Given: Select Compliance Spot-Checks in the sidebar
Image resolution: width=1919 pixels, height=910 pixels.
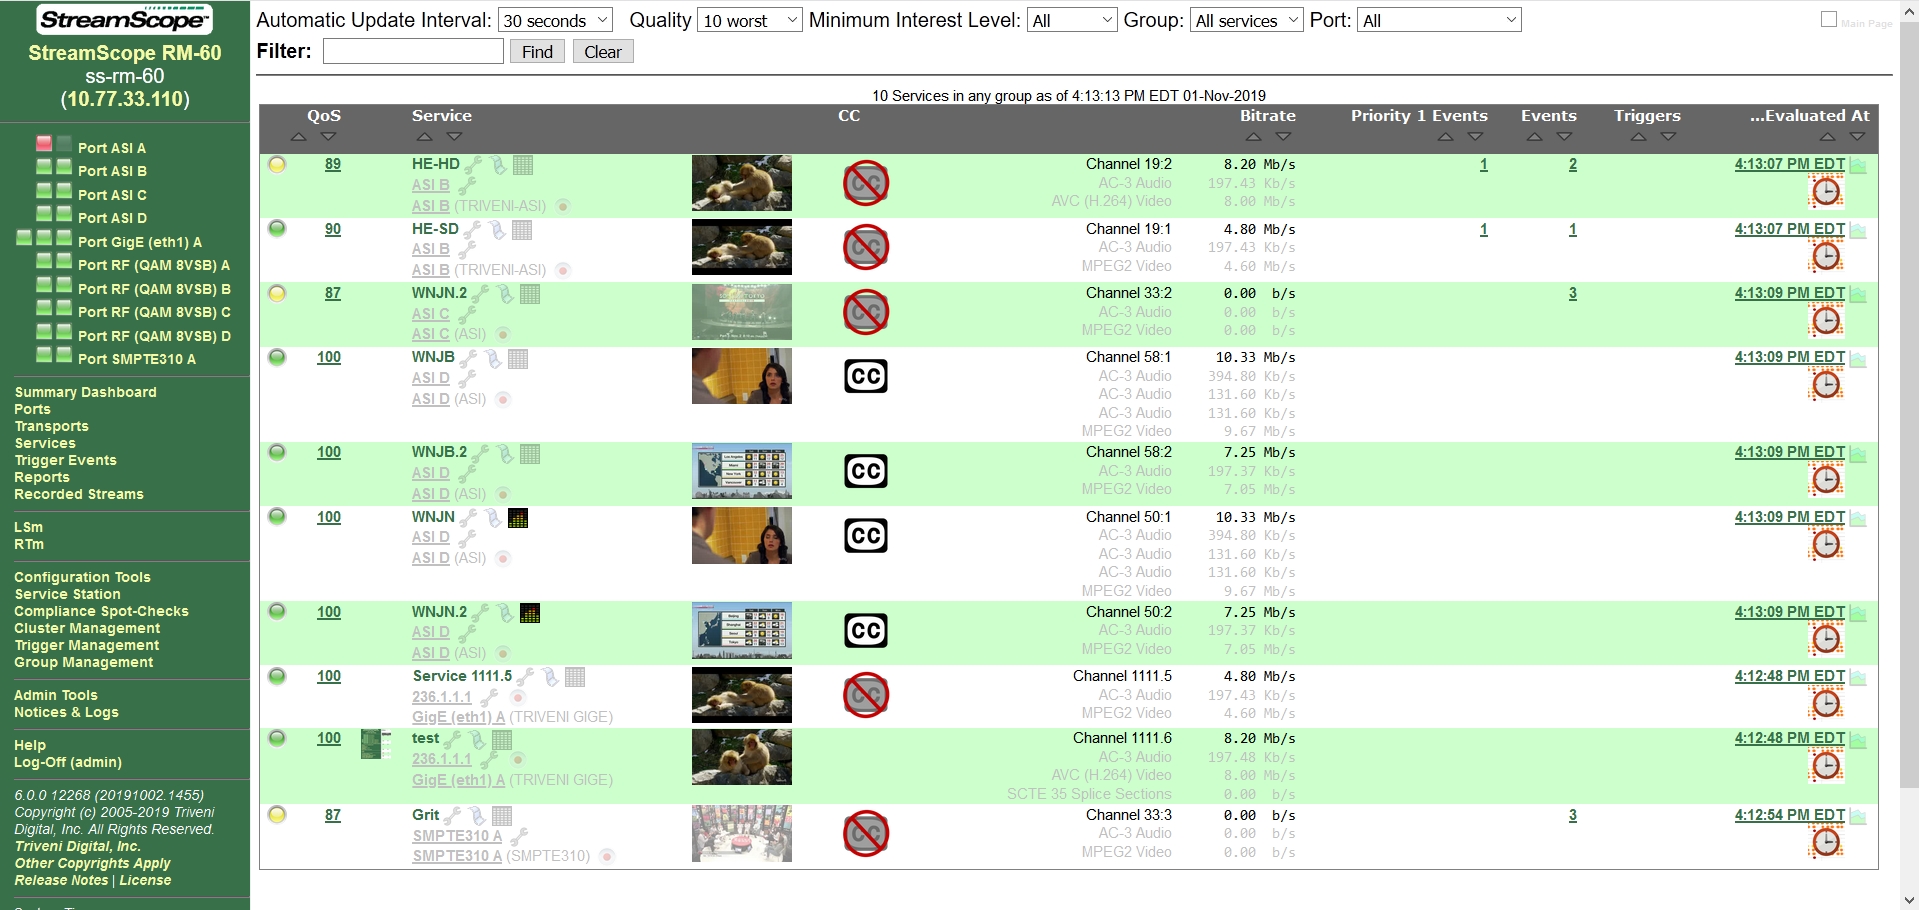Looking at the screenshot, I should (101, 611).
